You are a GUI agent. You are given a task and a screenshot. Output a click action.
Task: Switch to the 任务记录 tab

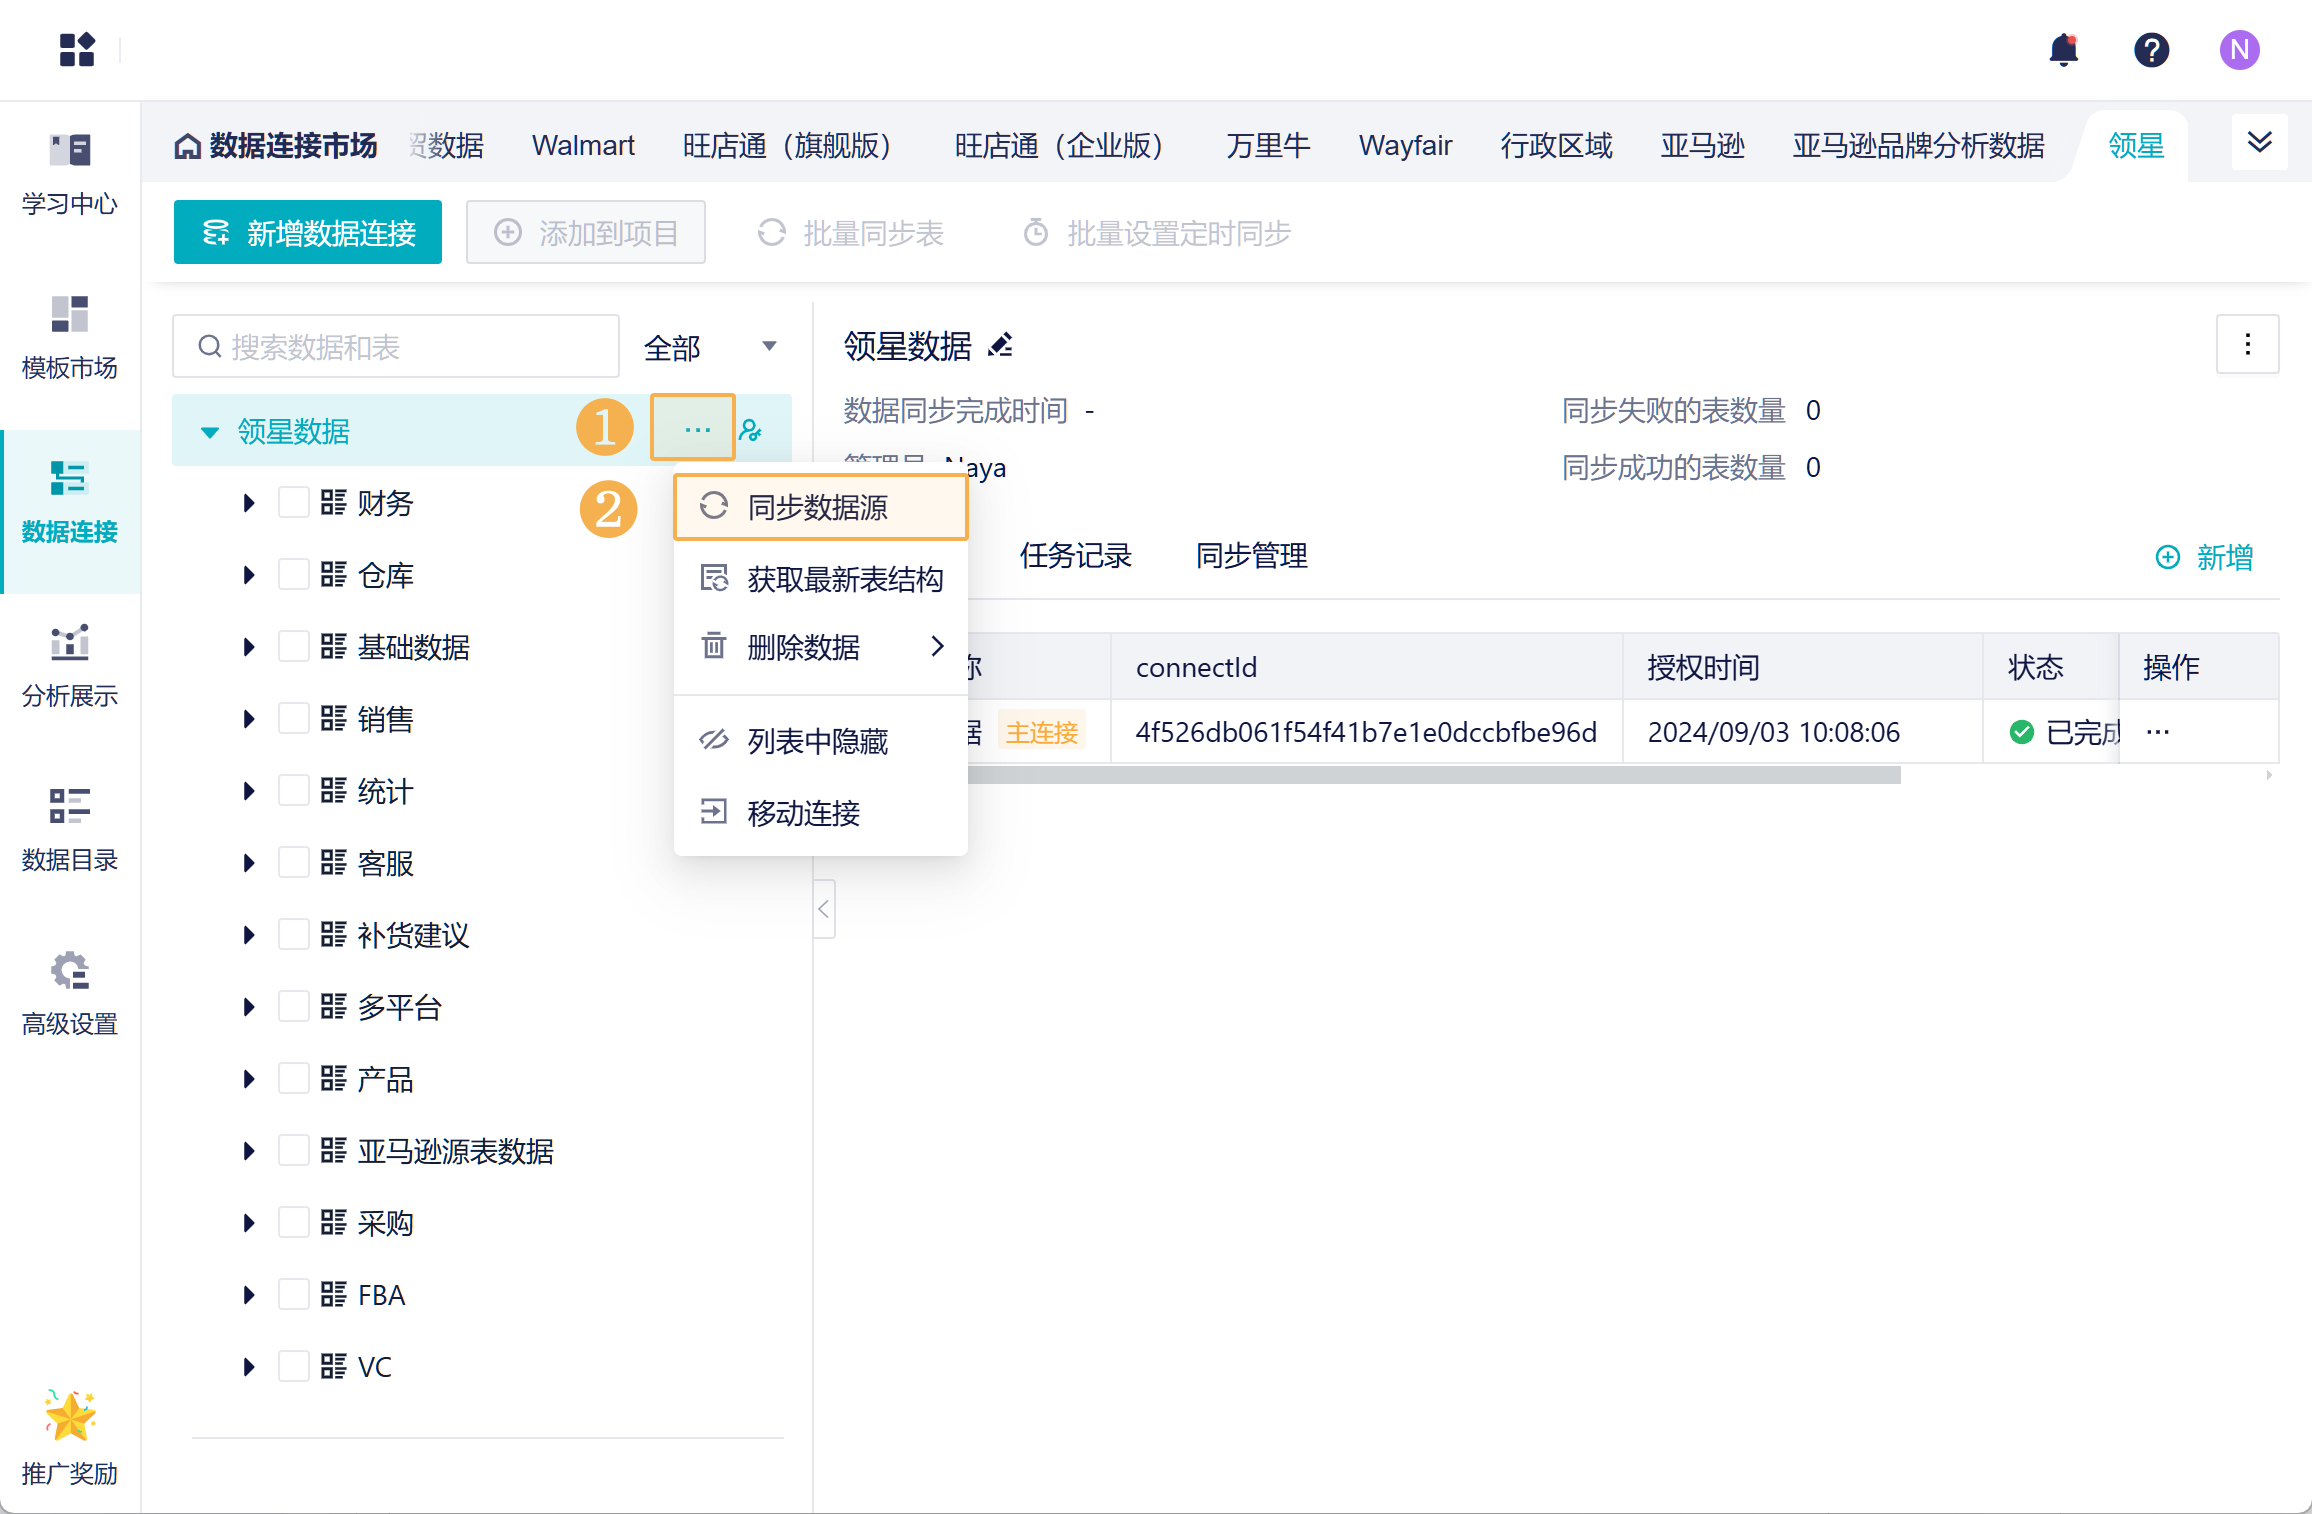point(1075,556)
